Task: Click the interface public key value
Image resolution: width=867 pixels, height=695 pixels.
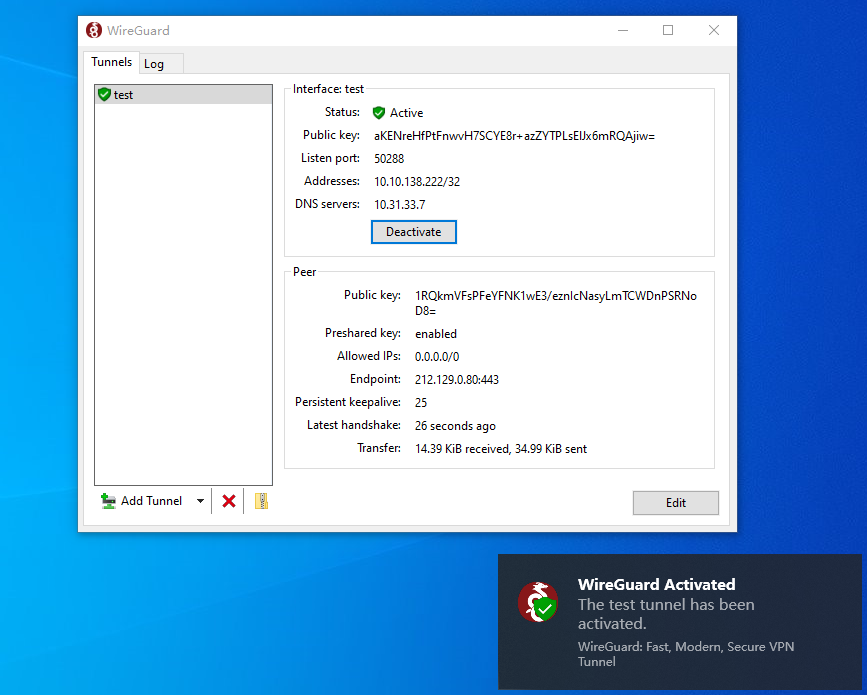Action: click(514, 136)
